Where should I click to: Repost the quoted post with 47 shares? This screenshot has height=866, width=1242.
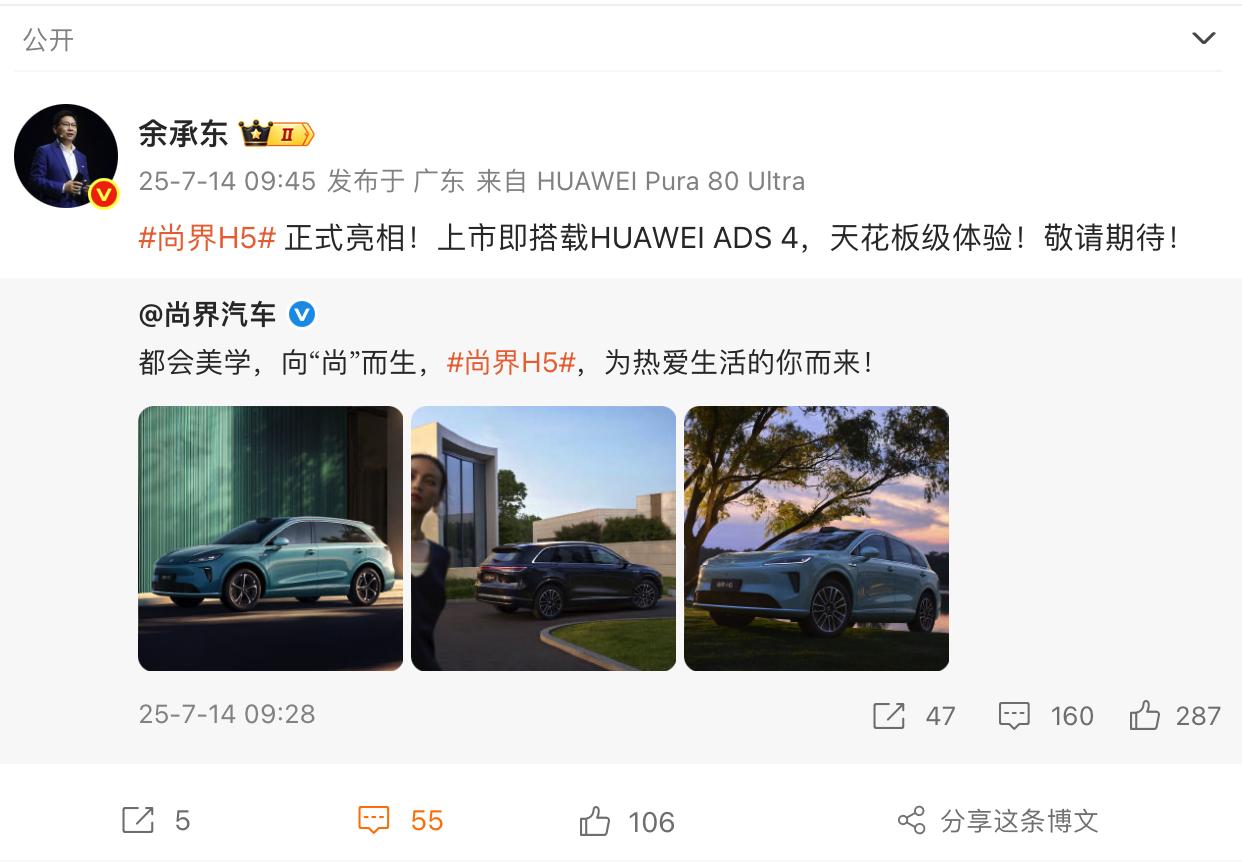[914, 716]
